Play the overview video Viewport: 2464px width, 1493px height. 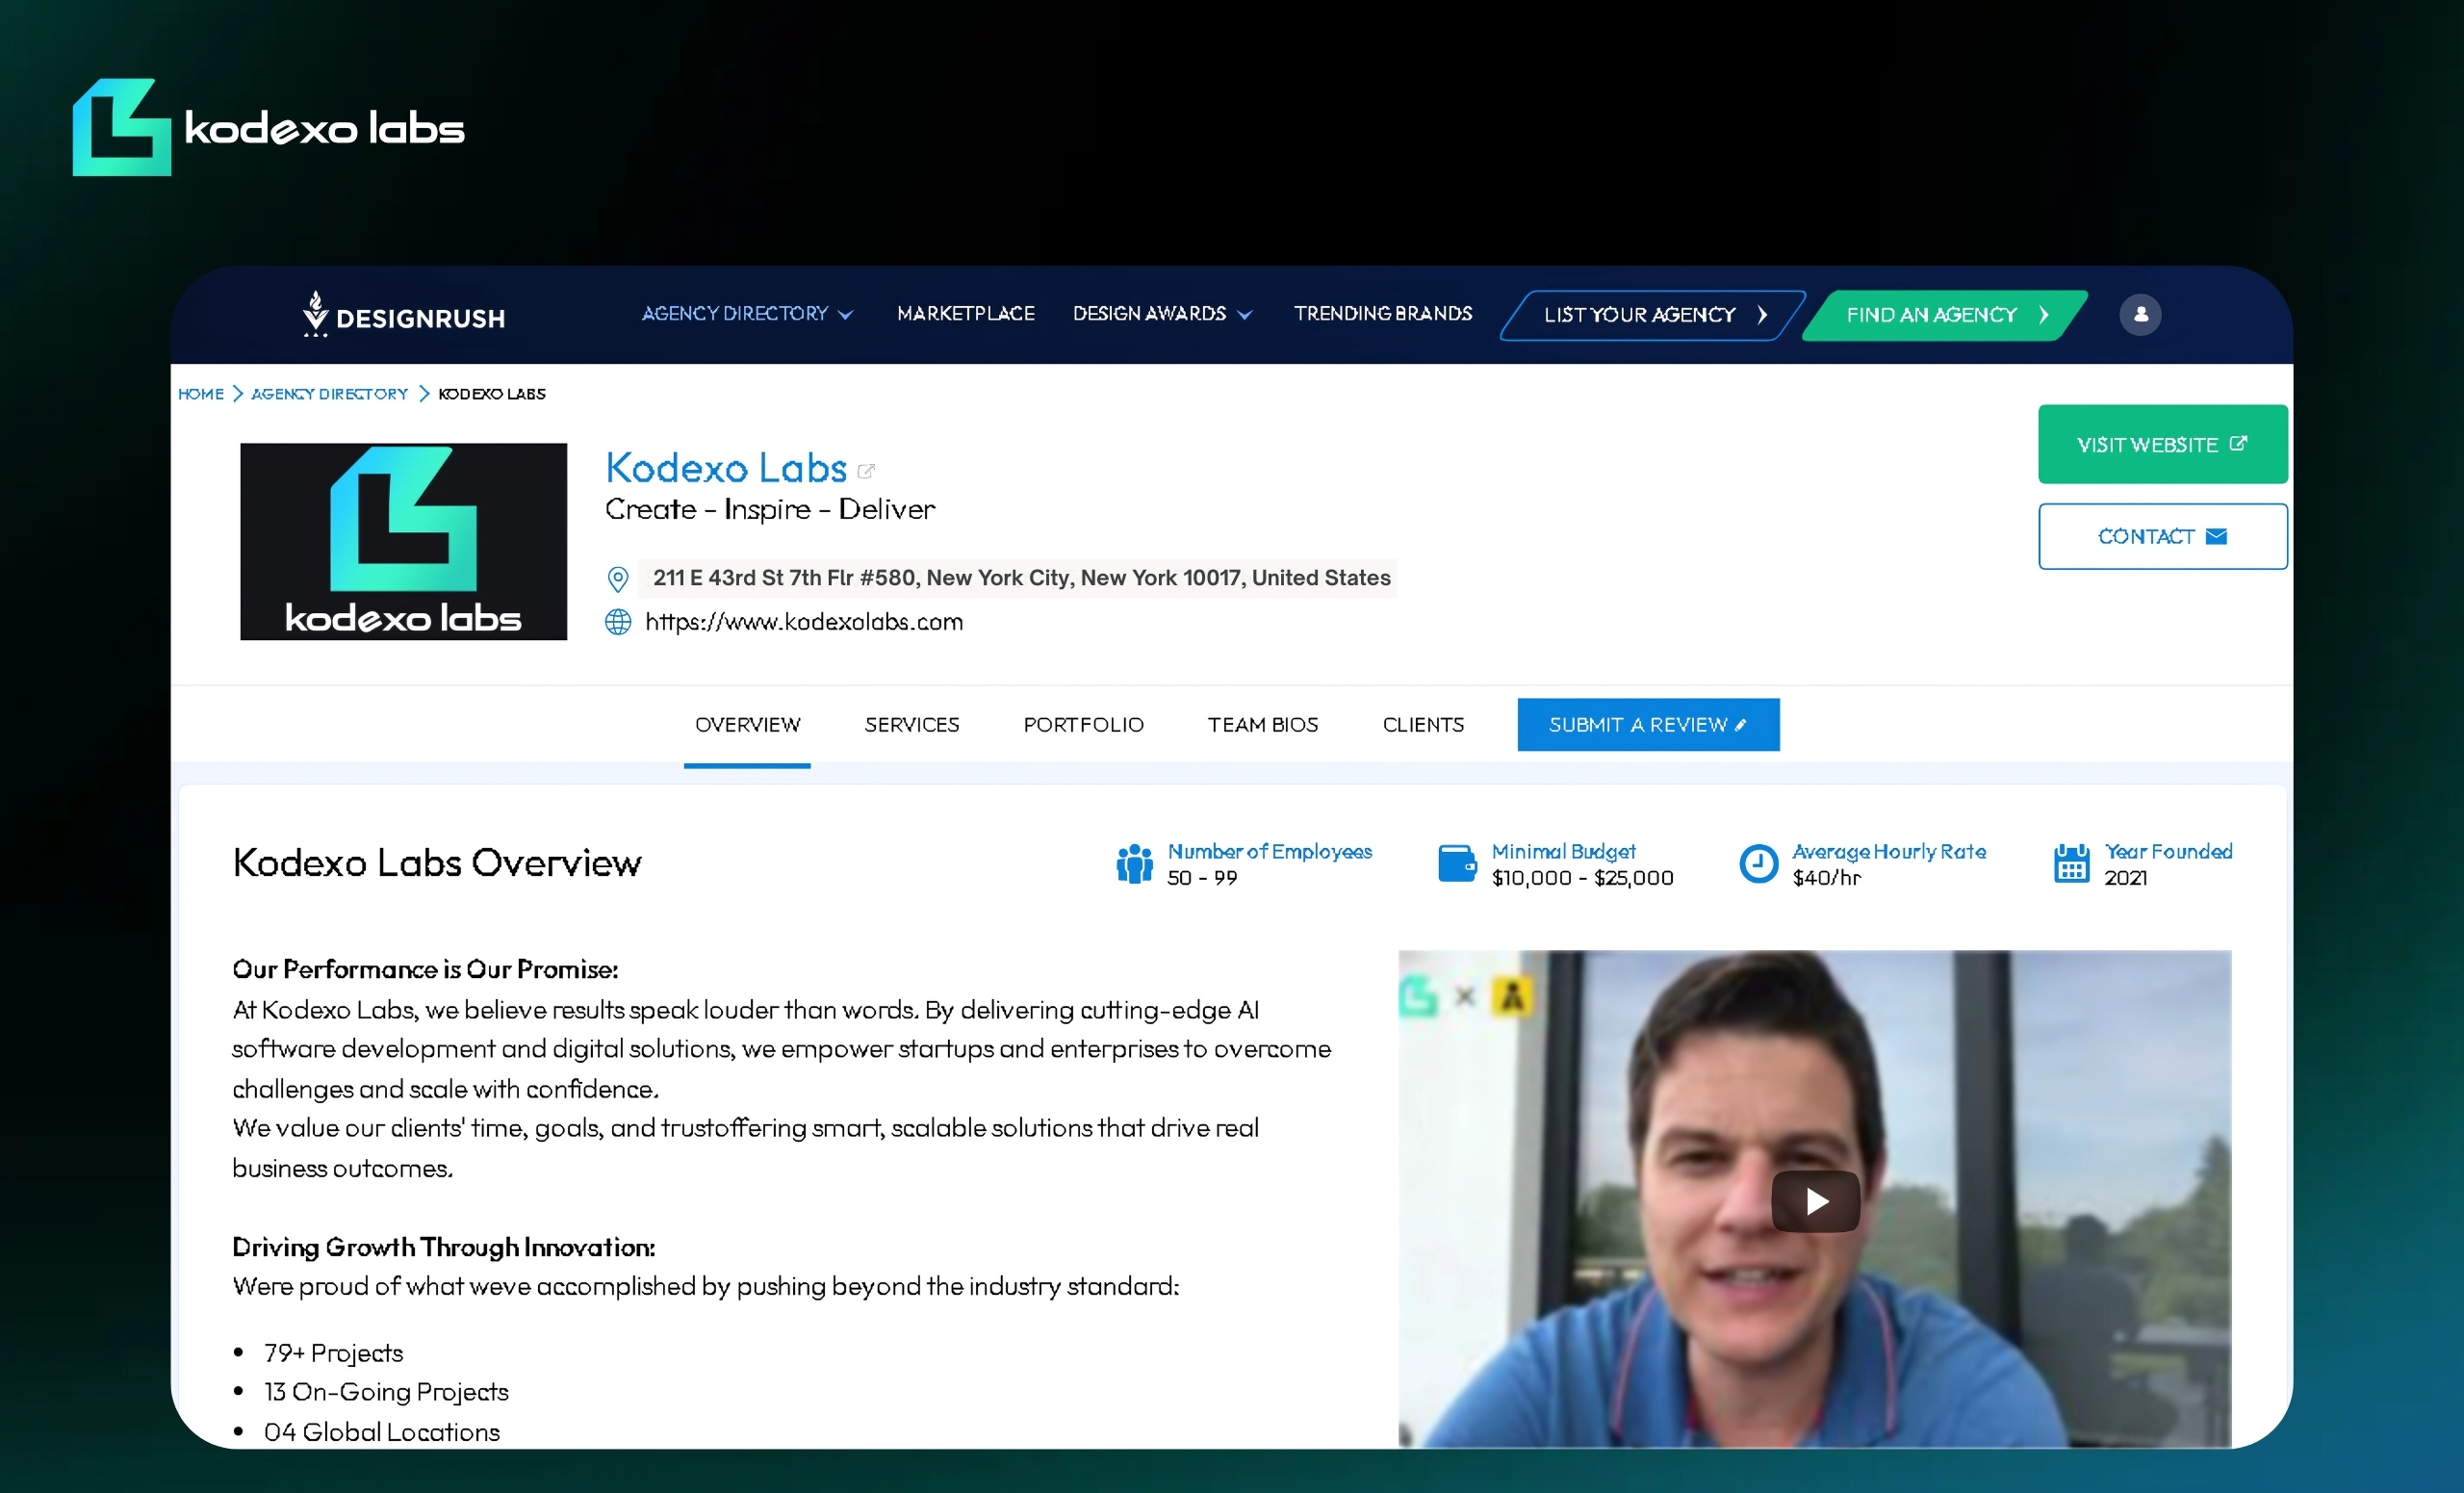click(1816, 1201)
